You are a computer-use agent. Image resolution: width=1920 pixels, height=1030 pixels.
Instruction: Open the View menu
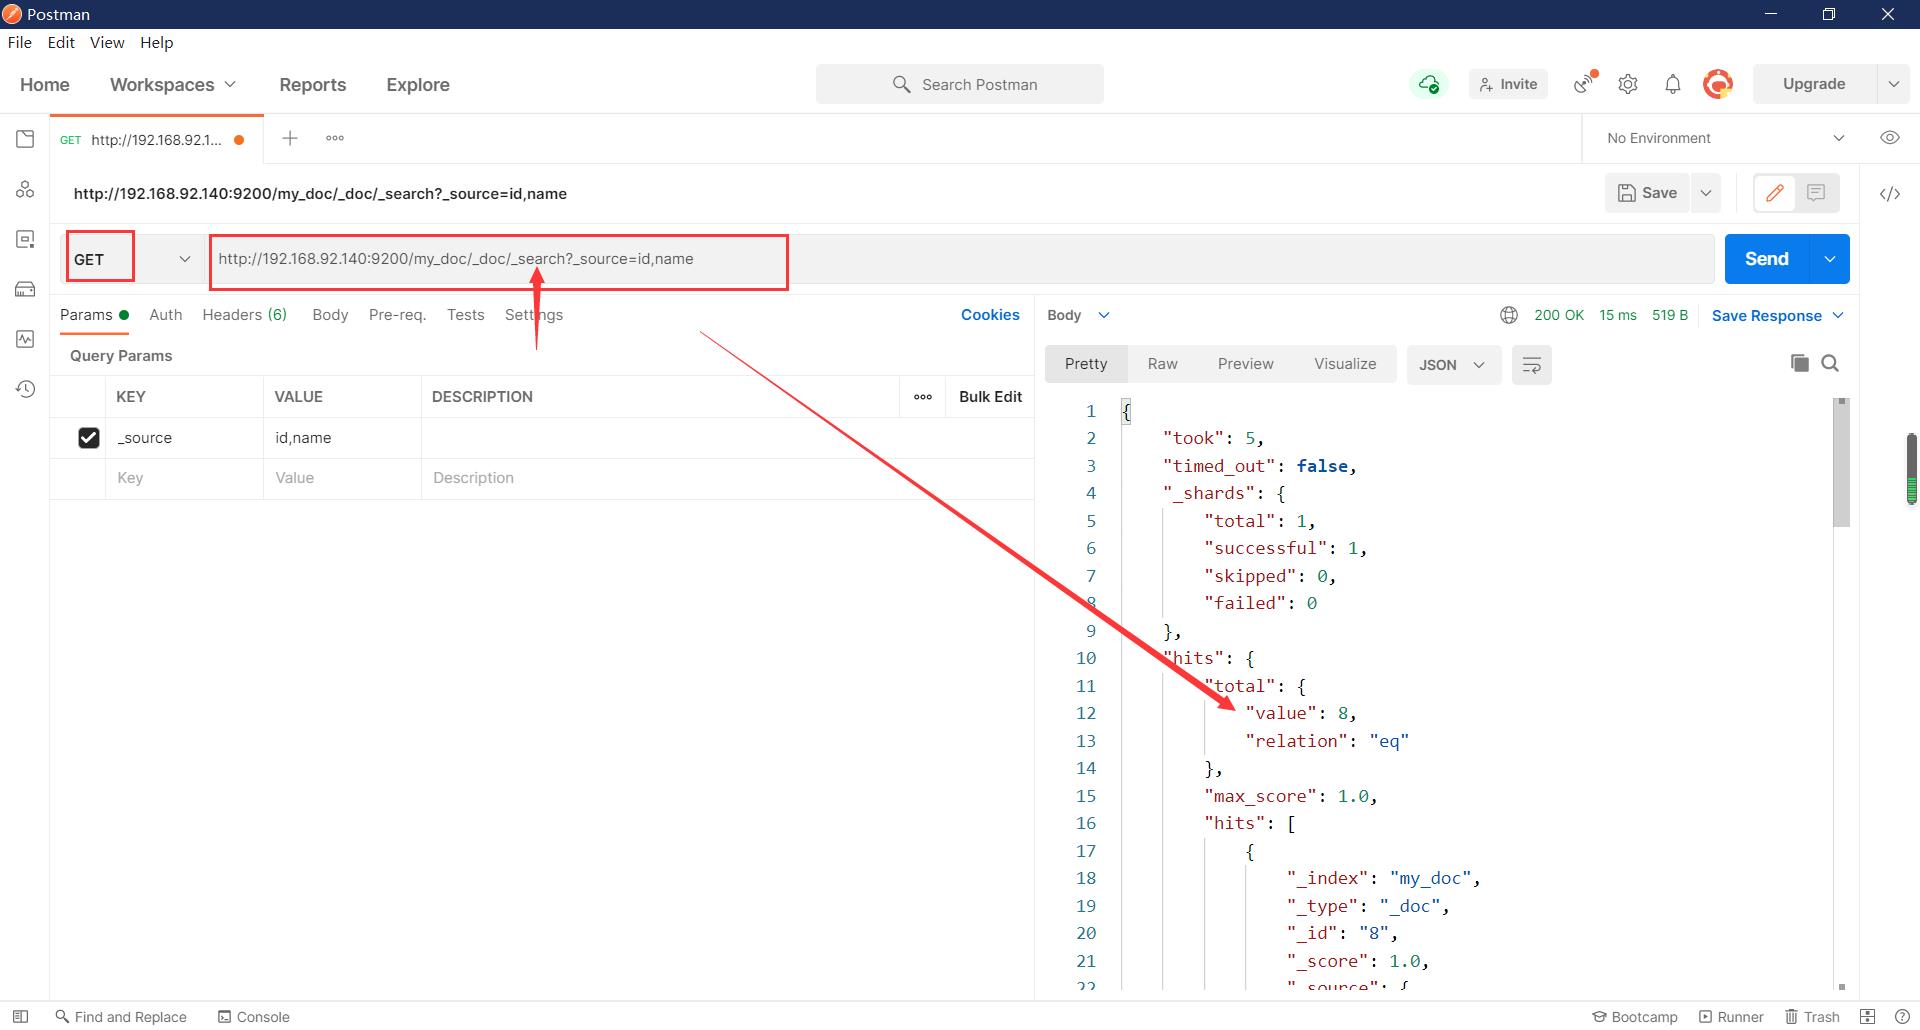coord(107,42)
